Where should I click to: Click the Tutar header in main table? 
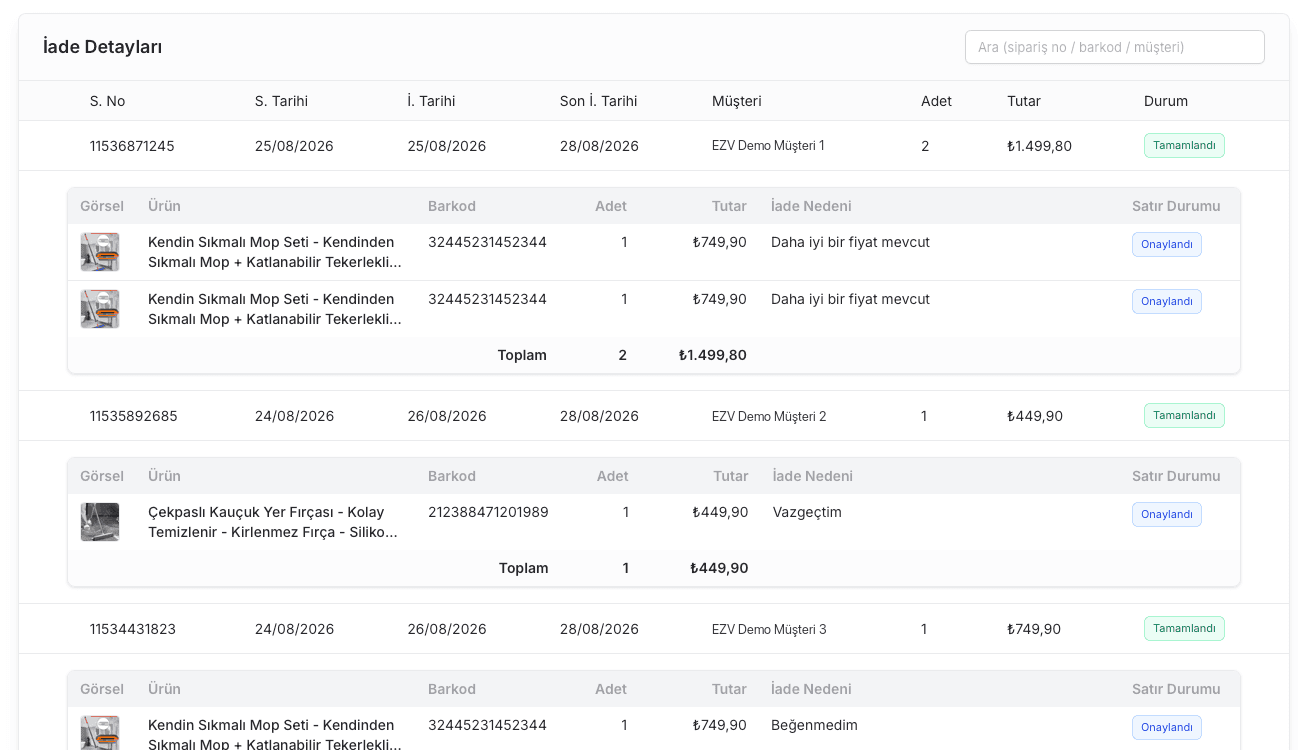pyautogui.click(x=1024, y=101)
